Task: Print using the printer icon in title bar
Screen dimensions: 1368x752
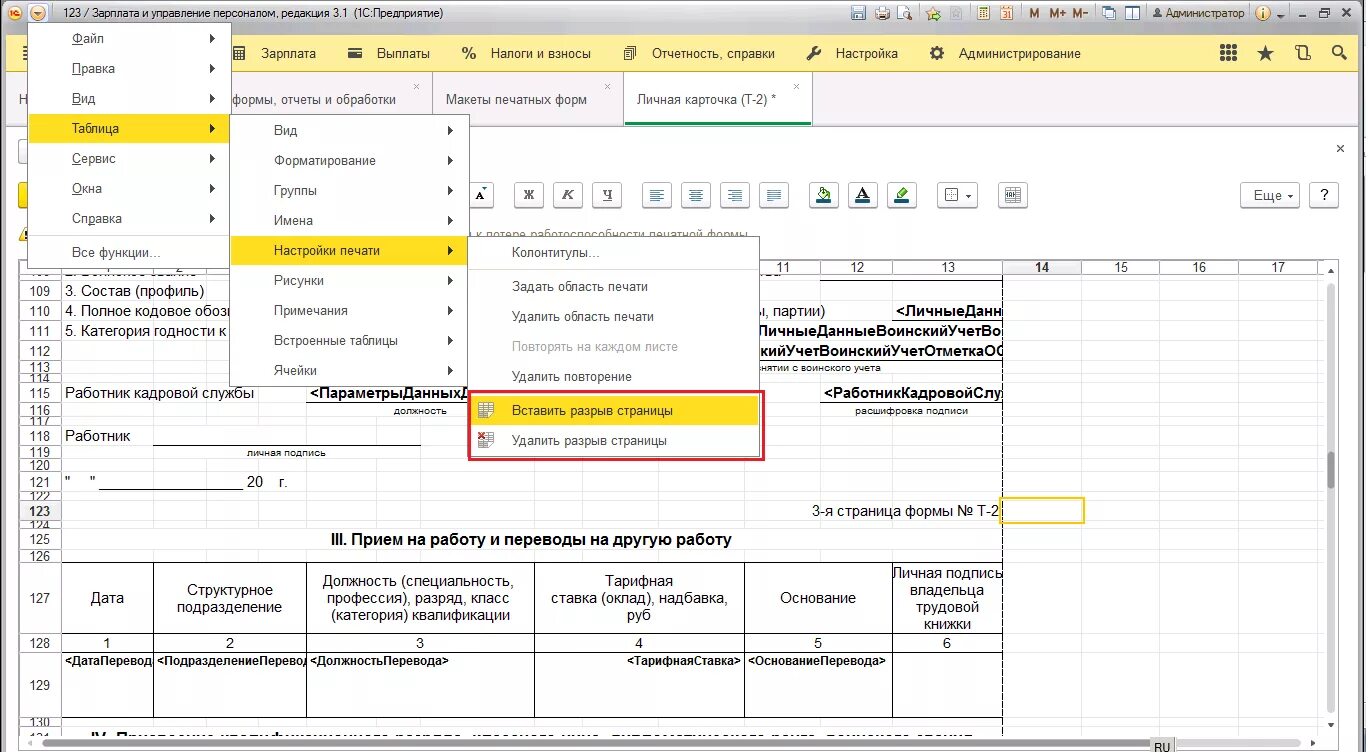Action: (x=882, y=13)
